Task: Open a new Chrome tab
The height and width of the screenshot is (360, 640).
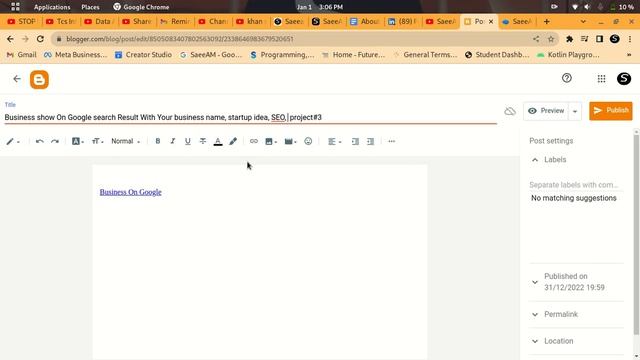Action: click(547, 21)
